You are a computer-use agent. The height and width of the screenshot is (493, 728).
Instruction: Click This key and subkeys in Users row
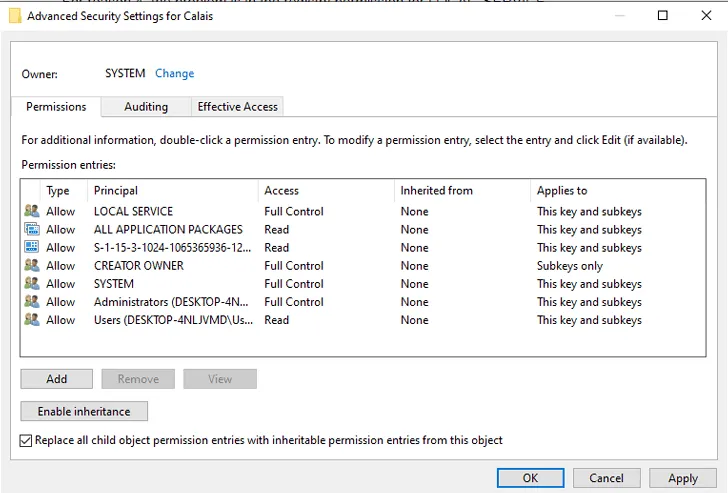tap(589, 320)
